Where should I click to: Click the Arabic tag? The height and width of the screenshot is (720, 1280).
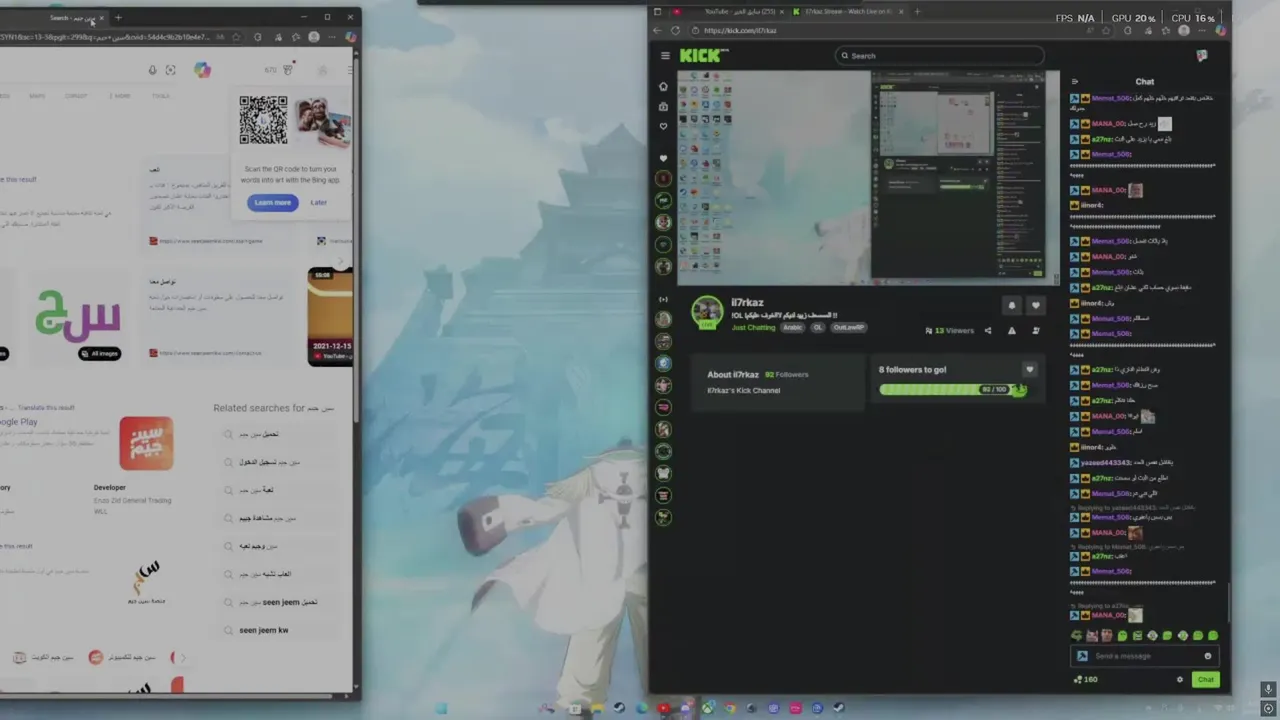coord(793,328)
